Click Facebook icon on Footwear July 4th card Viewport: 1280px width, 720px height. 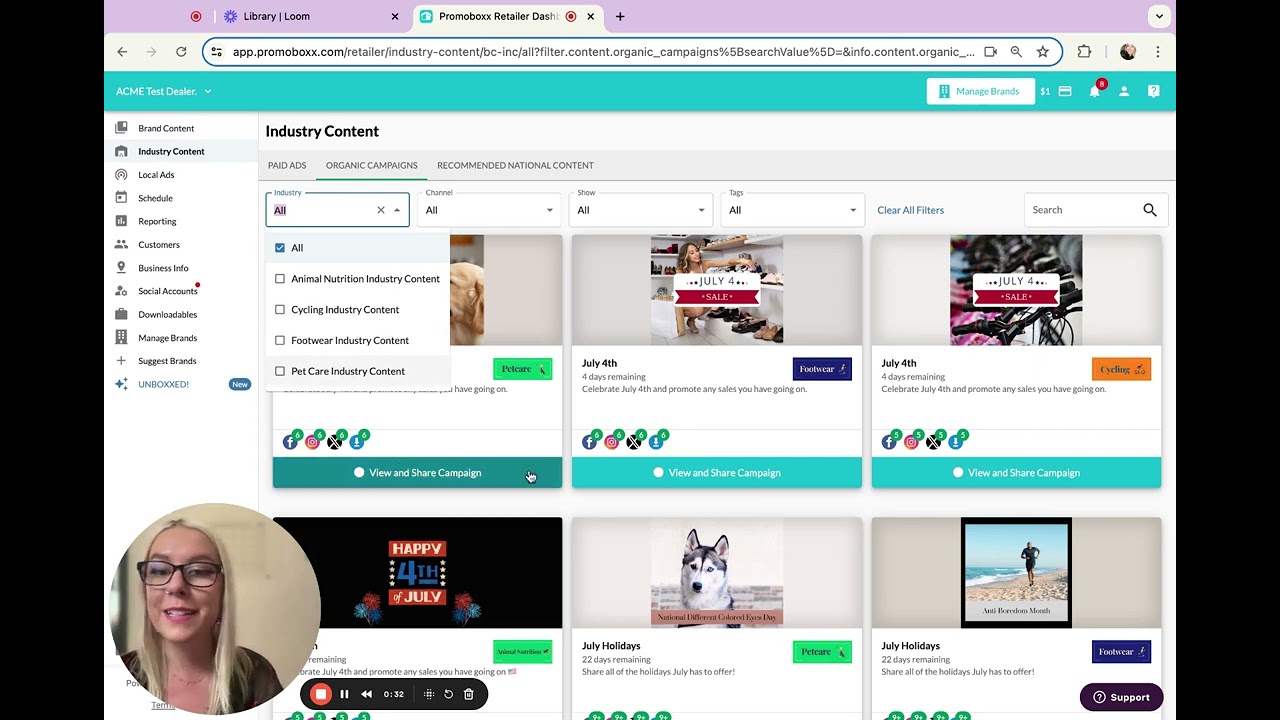(x=590, y=442)
